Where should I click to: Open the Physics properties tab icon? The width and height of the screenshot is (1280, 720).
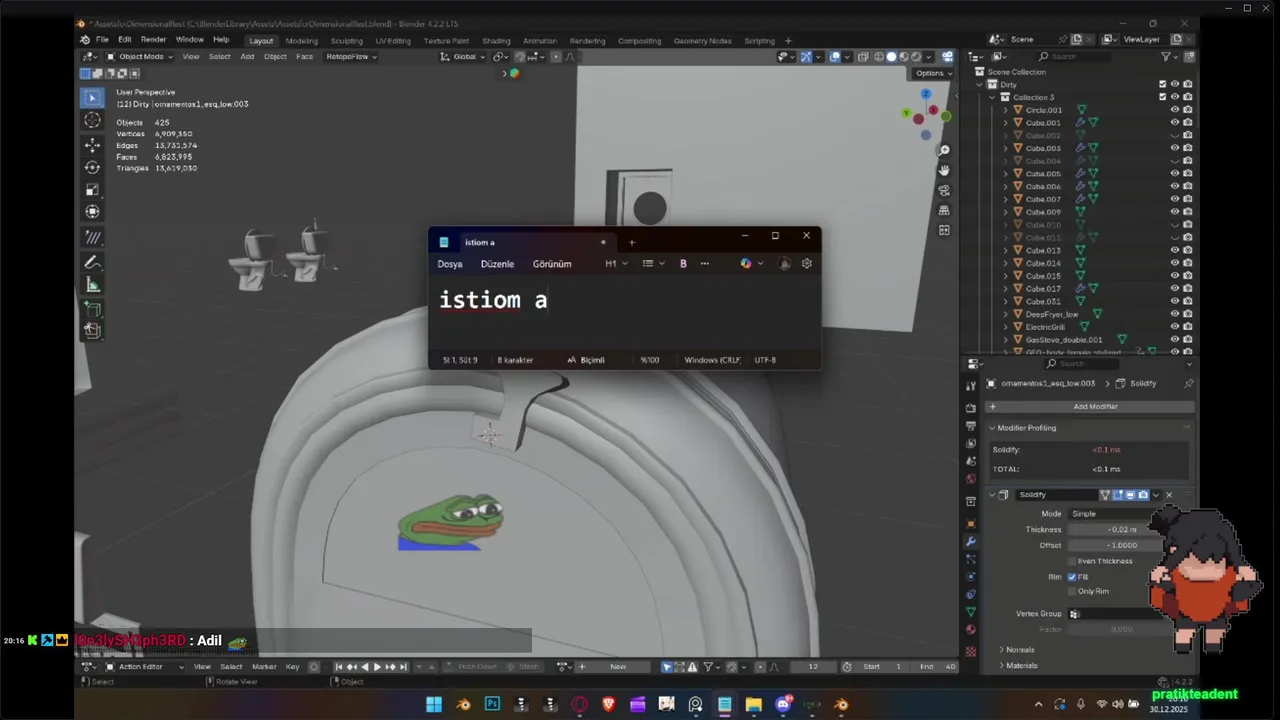point(970,576)
